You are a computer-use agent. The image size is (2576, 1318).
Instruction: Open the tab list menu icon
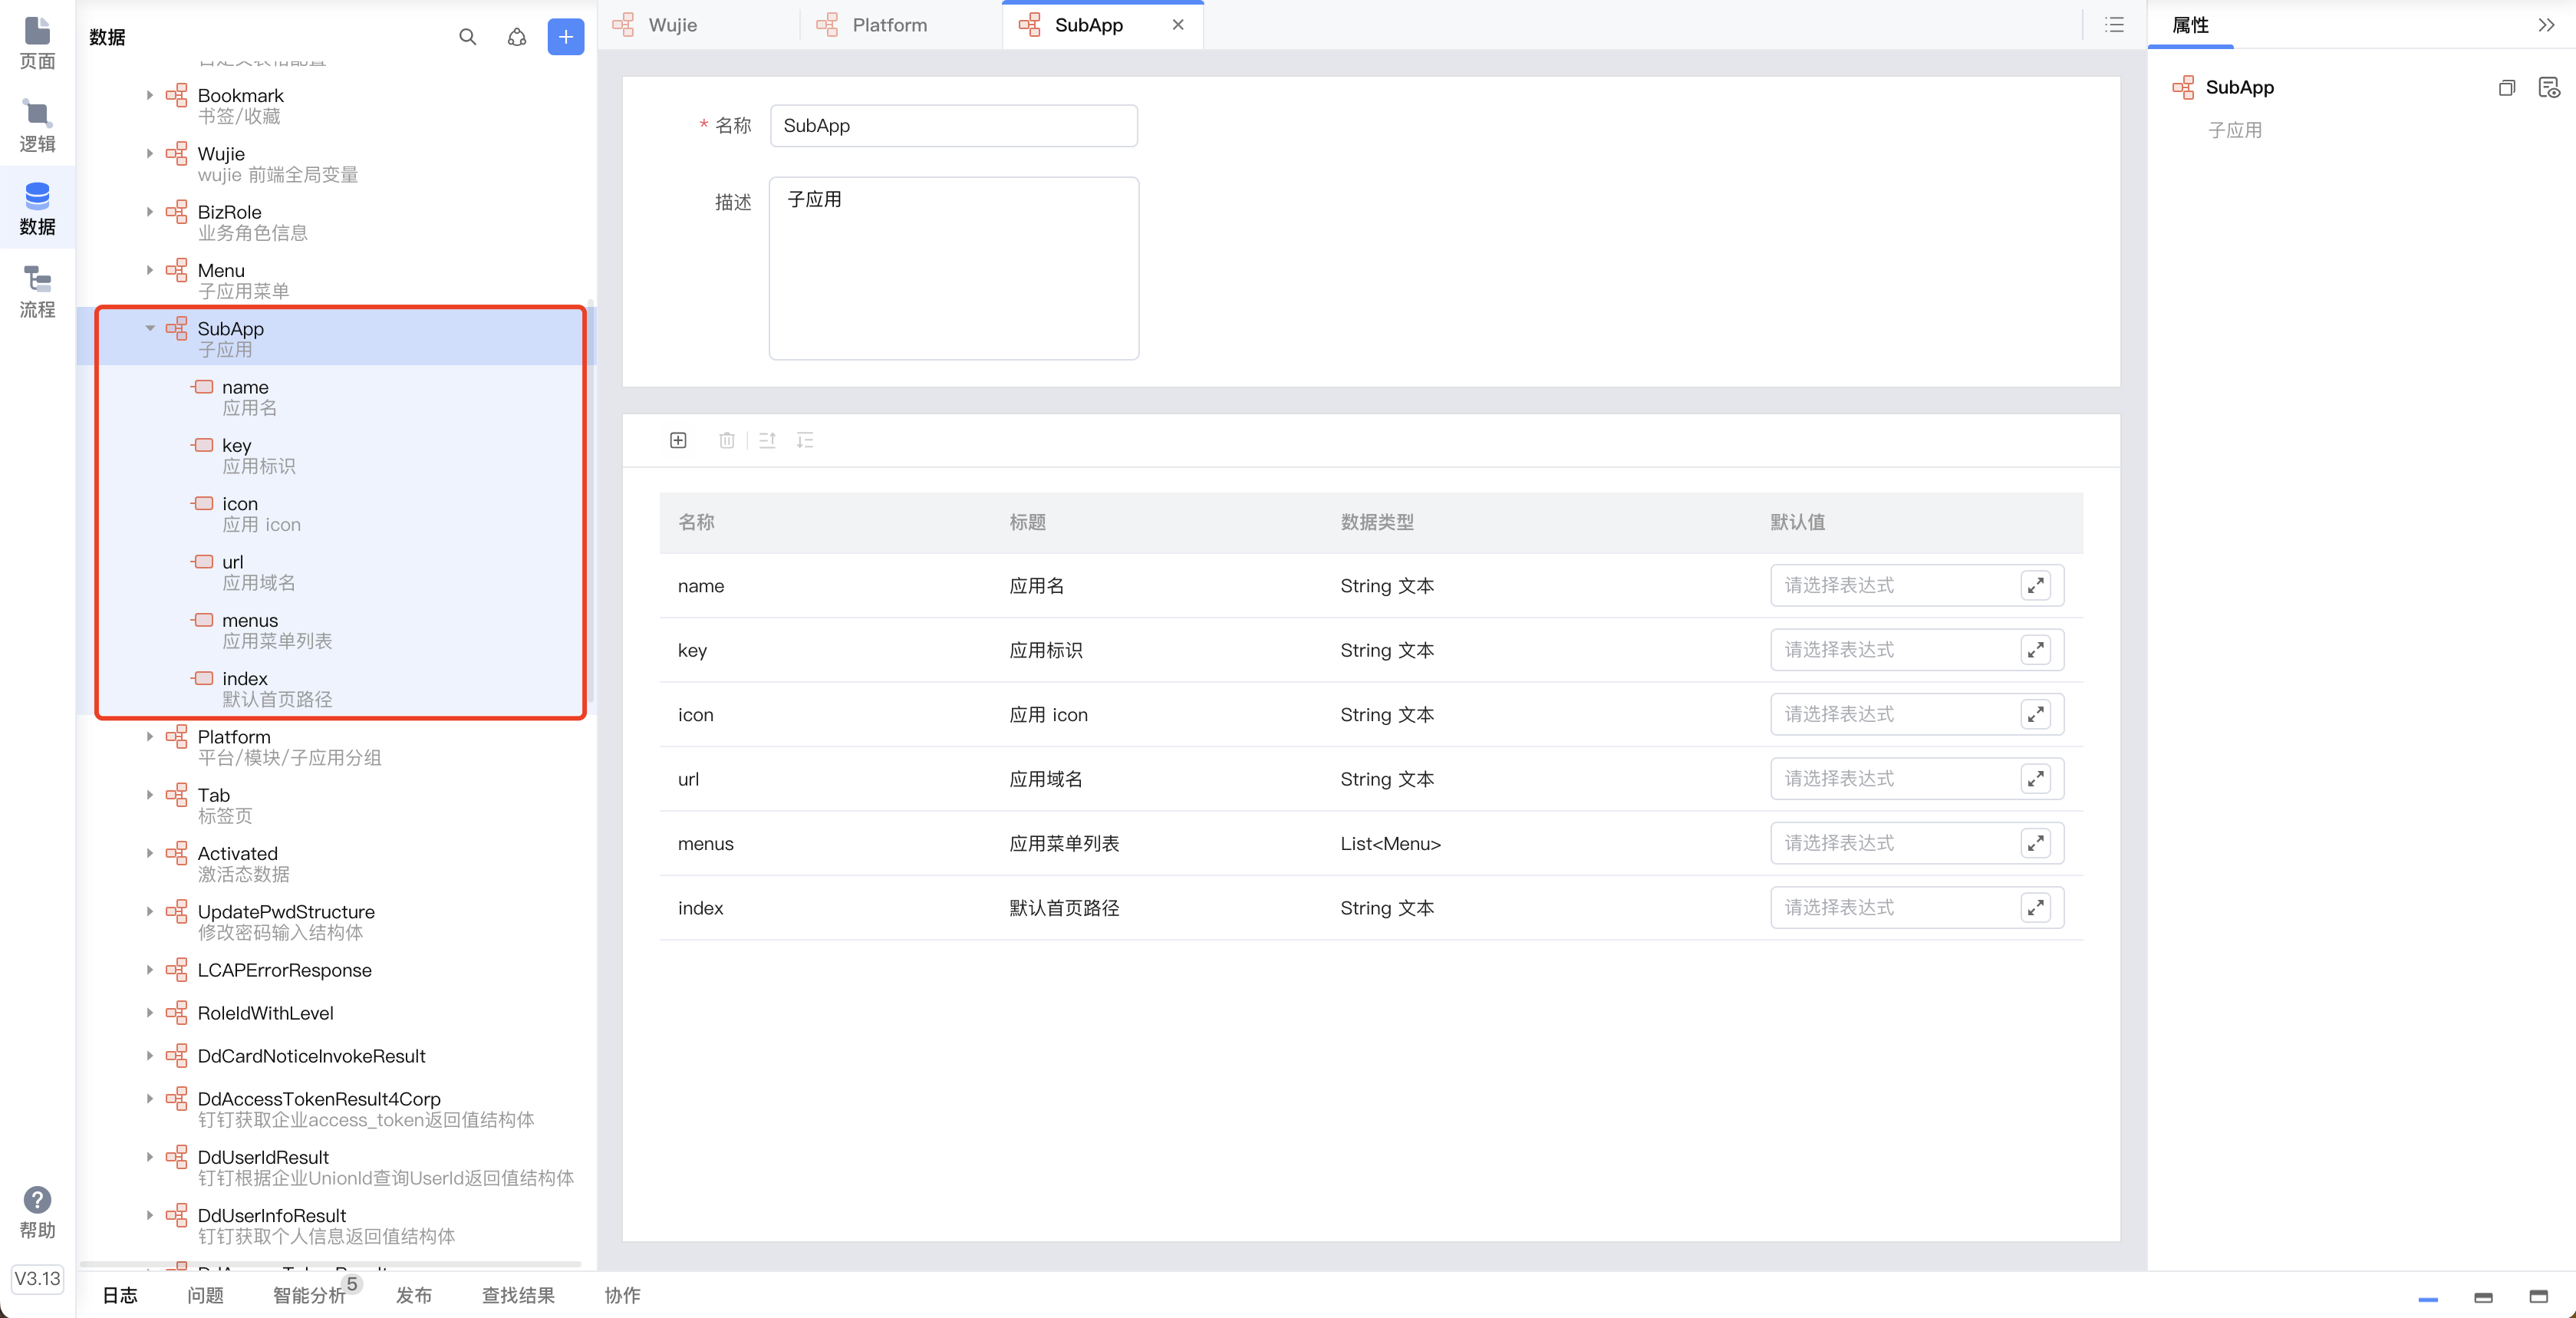[2114, 25]
